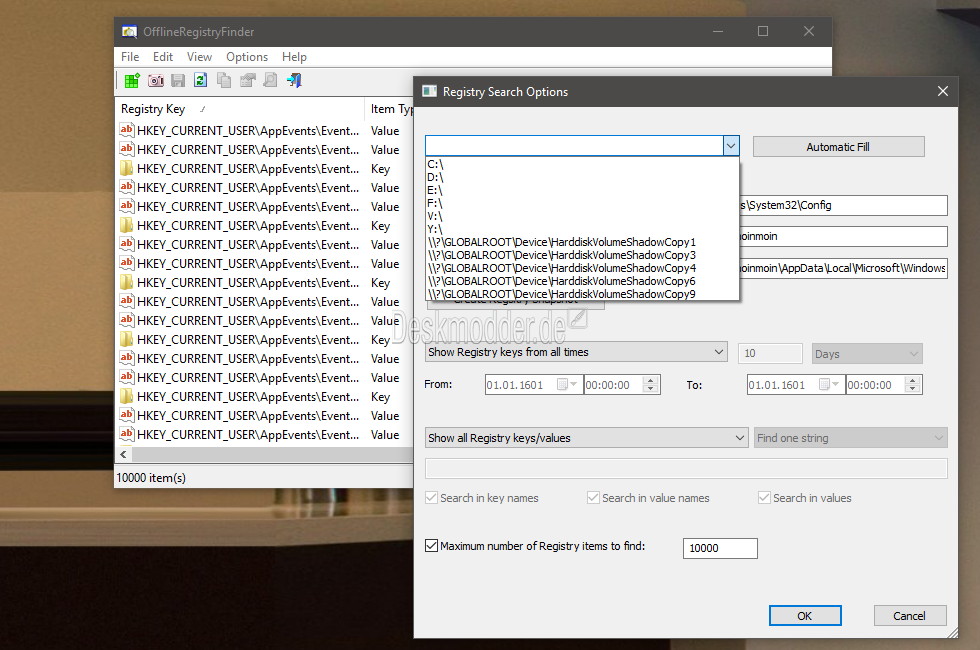Click the From time spinner down arrow
Viewport: 980px width, 650px height.
point(651,388)
